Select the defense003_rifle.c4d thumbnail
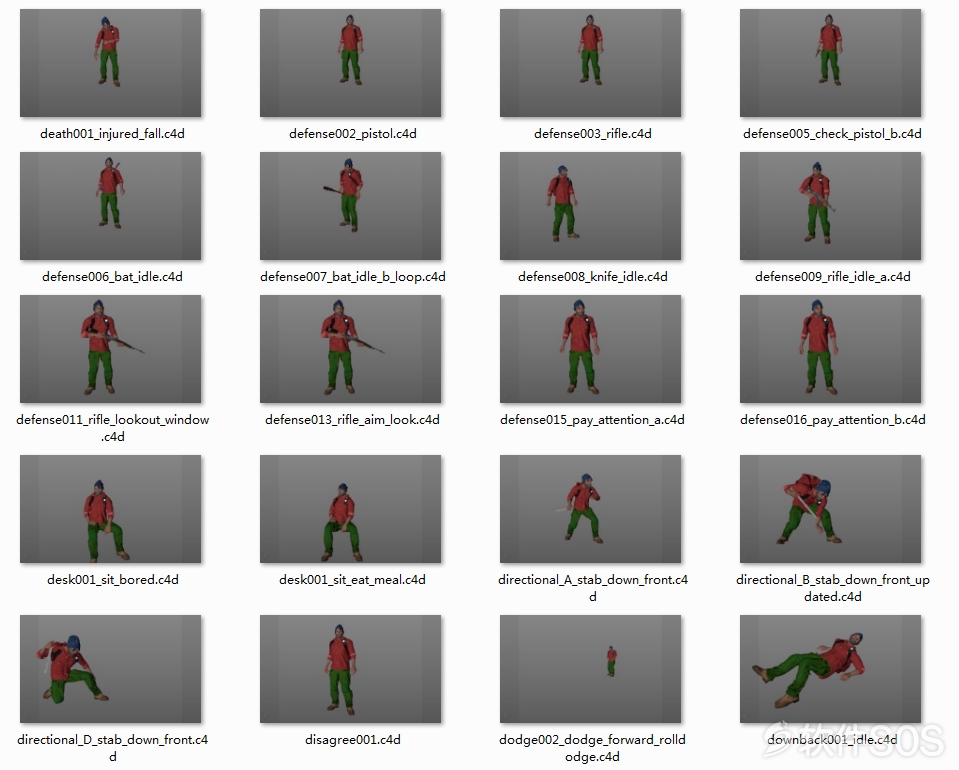This screenshot has height=770, width=959. click(x=590, y=63)
